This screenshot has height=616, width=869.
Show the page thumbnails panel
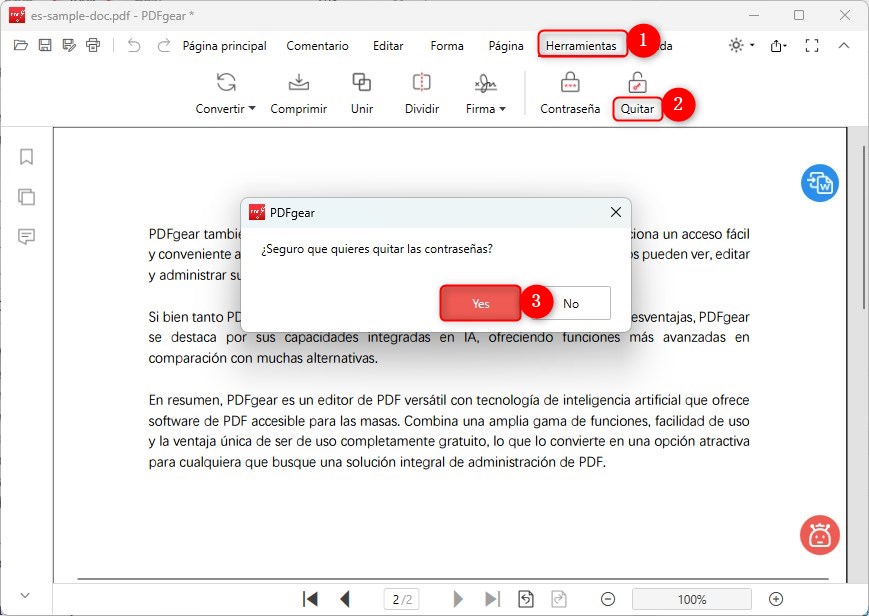[x=26, y=197]
